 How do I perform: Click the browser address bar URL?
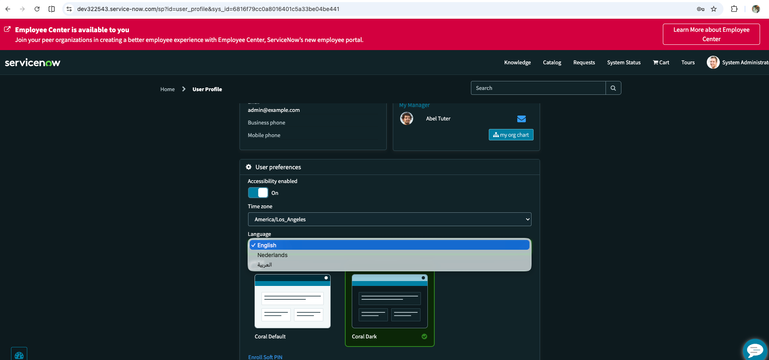(208, 9)
